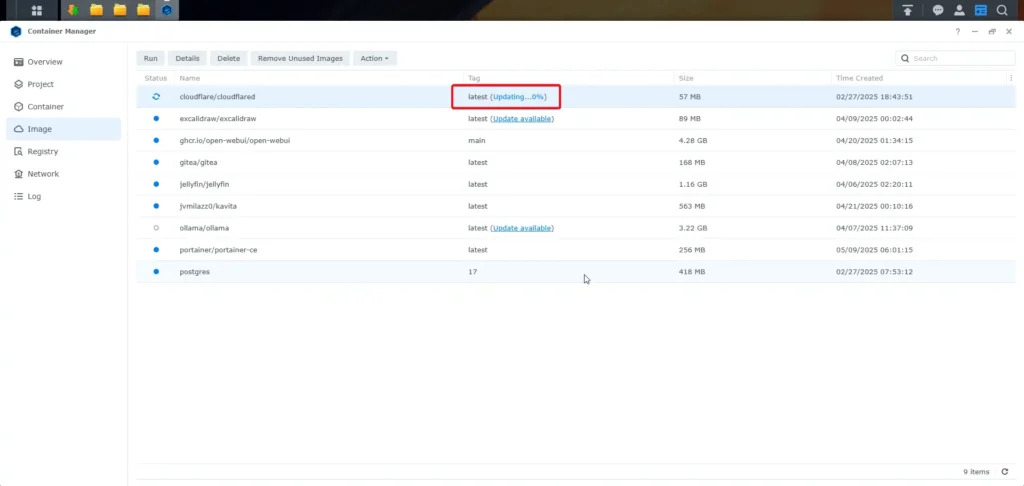This screenshot has height=486, width=1024.
Task: Go to the Project section
Action: [63, 84]
